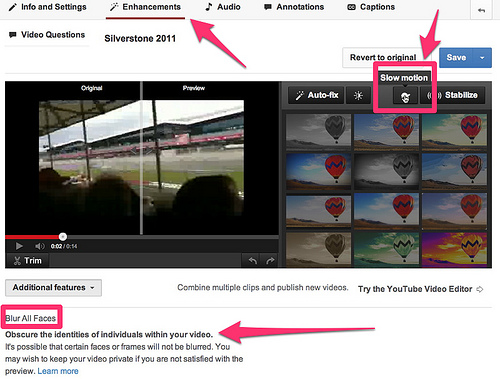
Task: Expand the Save button dropdown arrow
Action: (x=482, y=57)
